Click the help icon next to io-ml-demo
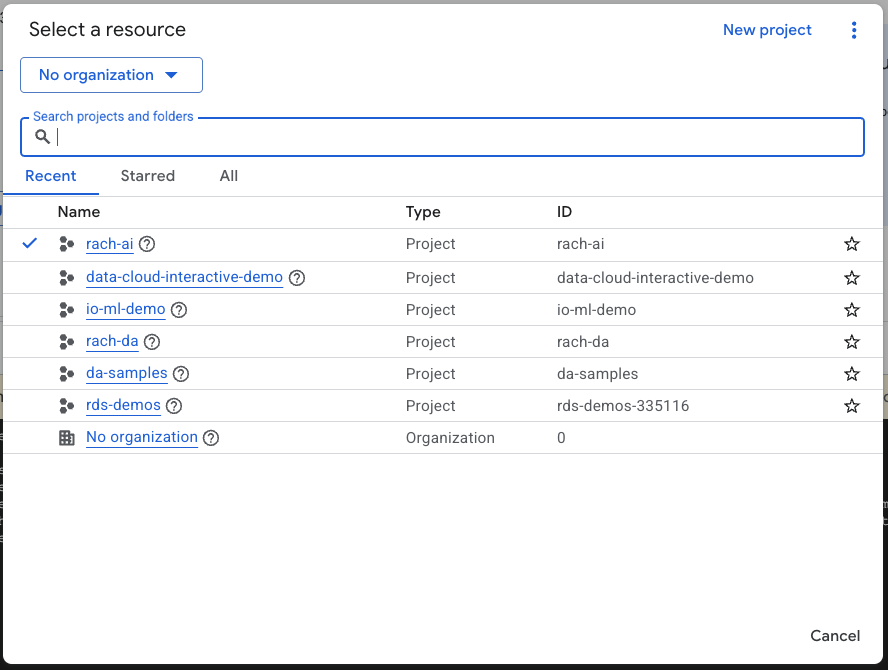 click(x=178, y=310)
